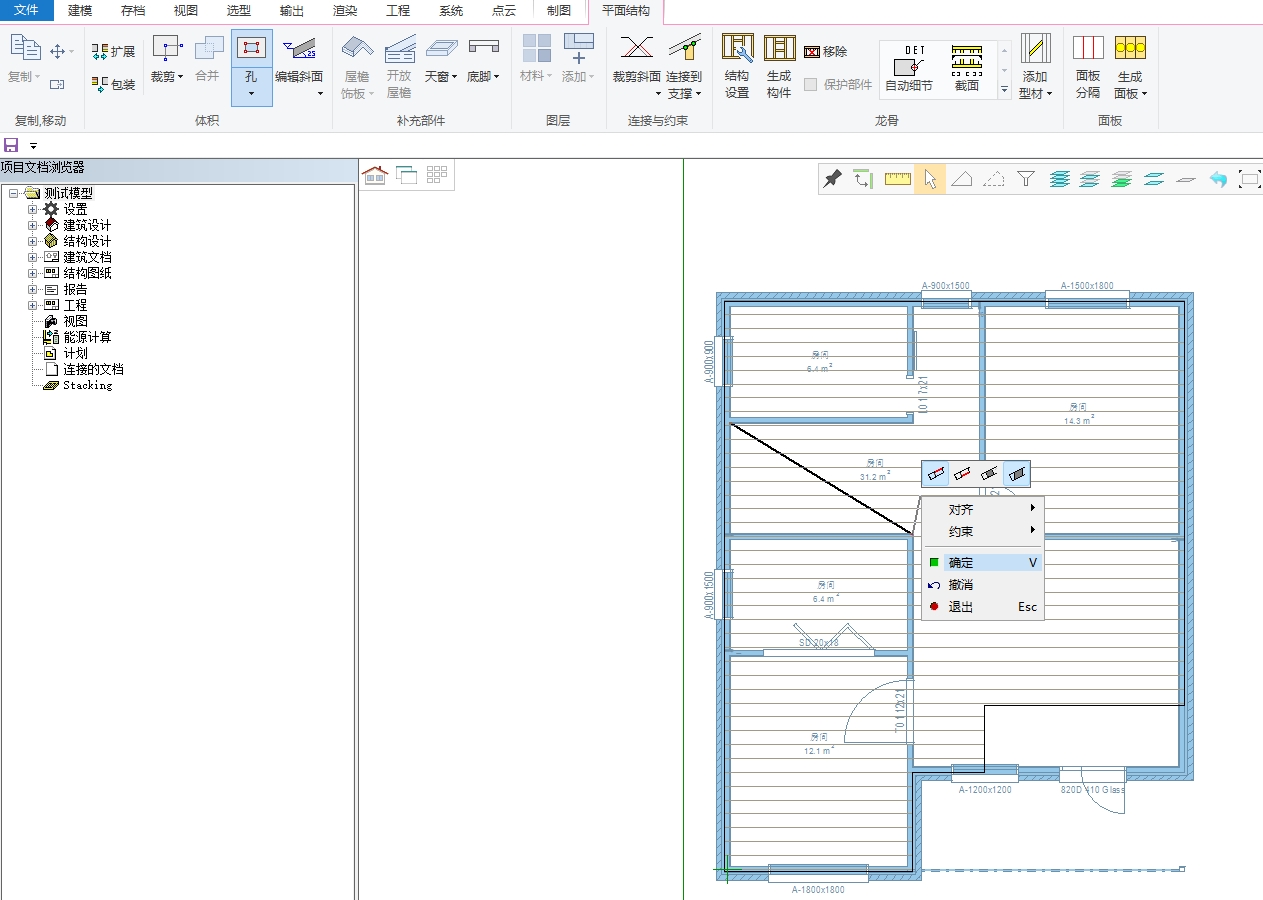Click the funnel filter icon
The width and height of the screenshot is (1263, 900).
tap(1026, 179)
